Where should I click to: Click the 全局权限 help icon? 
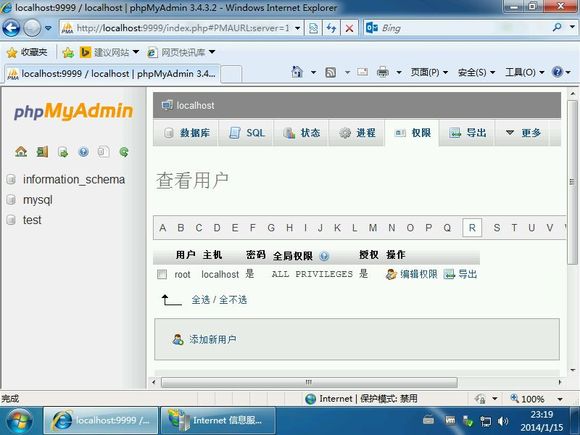[324, 256]
